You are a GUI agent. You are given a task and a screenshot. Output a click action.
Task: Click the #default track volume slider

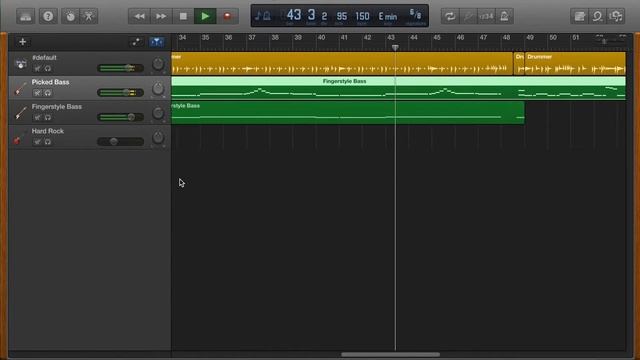tap(120, 68)
